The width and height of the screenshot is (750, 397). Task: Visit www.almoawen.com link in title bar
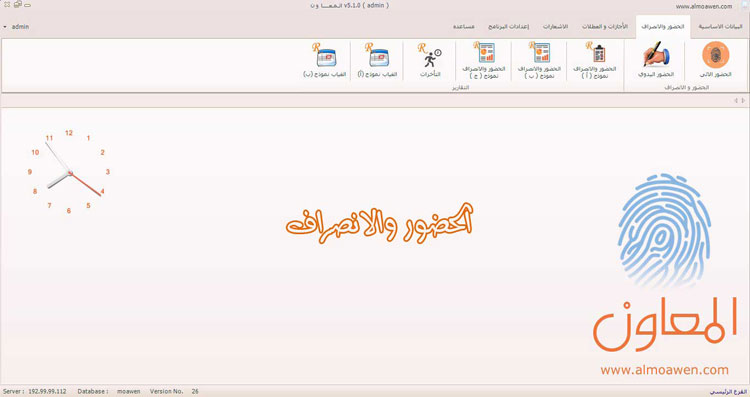(x=704, y=7)
